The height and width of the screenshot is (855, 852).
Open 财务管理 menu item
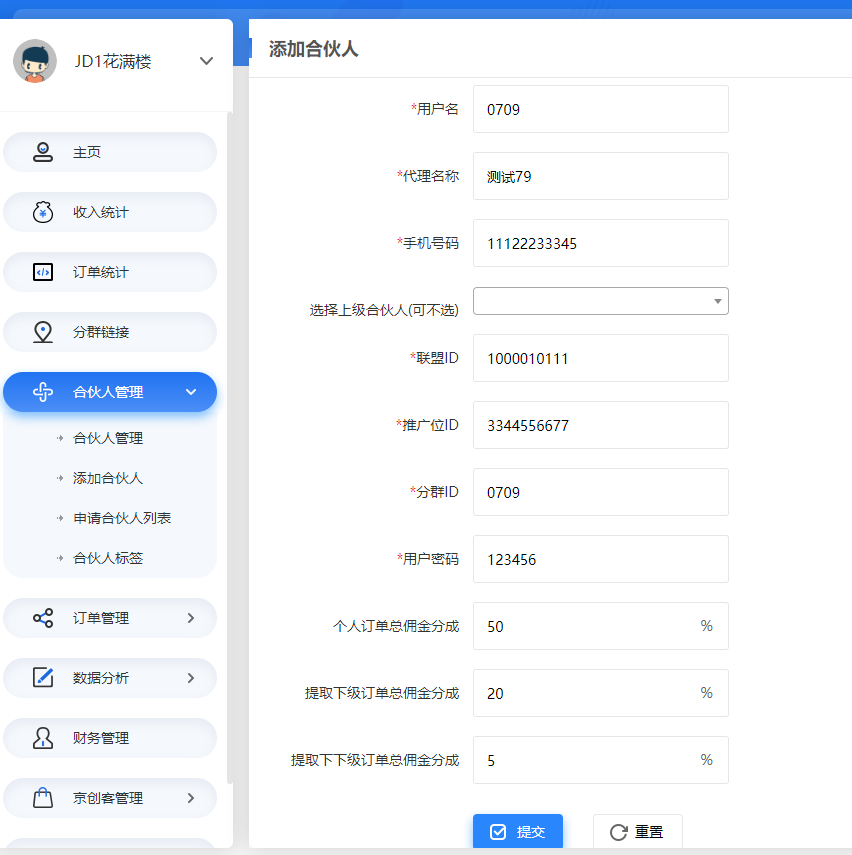pos(110,738)
